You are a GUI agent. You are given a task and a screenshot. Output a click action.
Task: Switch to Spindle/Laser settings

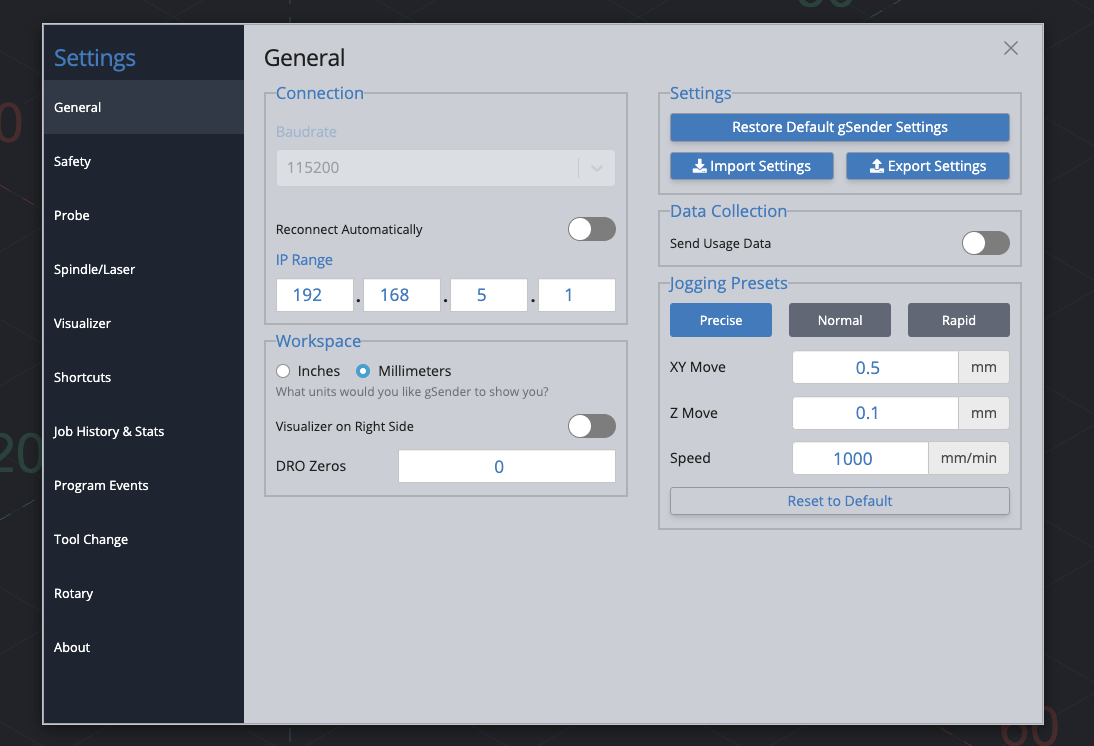point(94,269)
